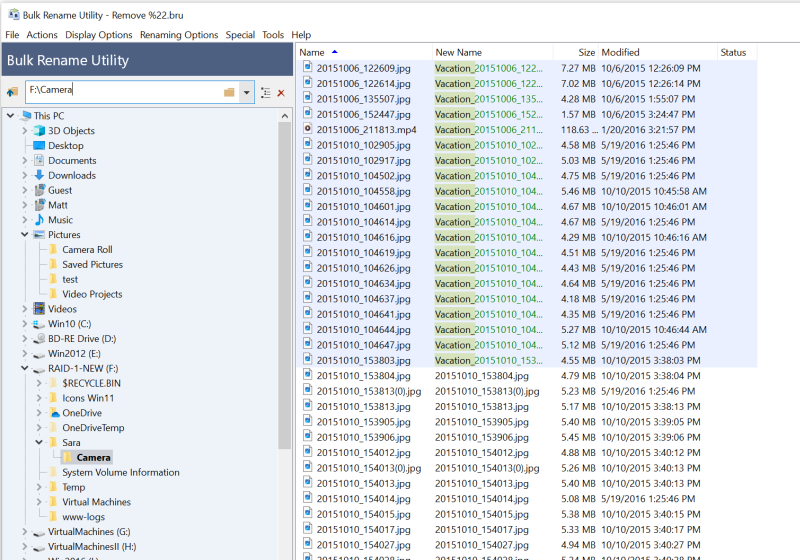Click the tree scrollbar up arrow
800x560 pixels.
coord(285,116)
